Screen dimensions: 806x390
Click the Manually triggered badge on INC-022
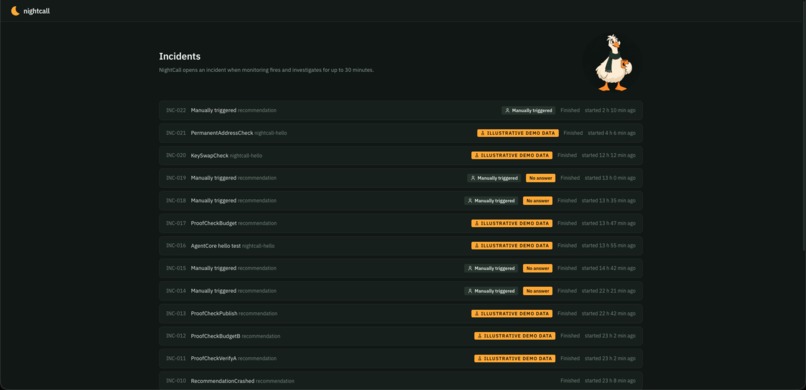coord(528,110)
